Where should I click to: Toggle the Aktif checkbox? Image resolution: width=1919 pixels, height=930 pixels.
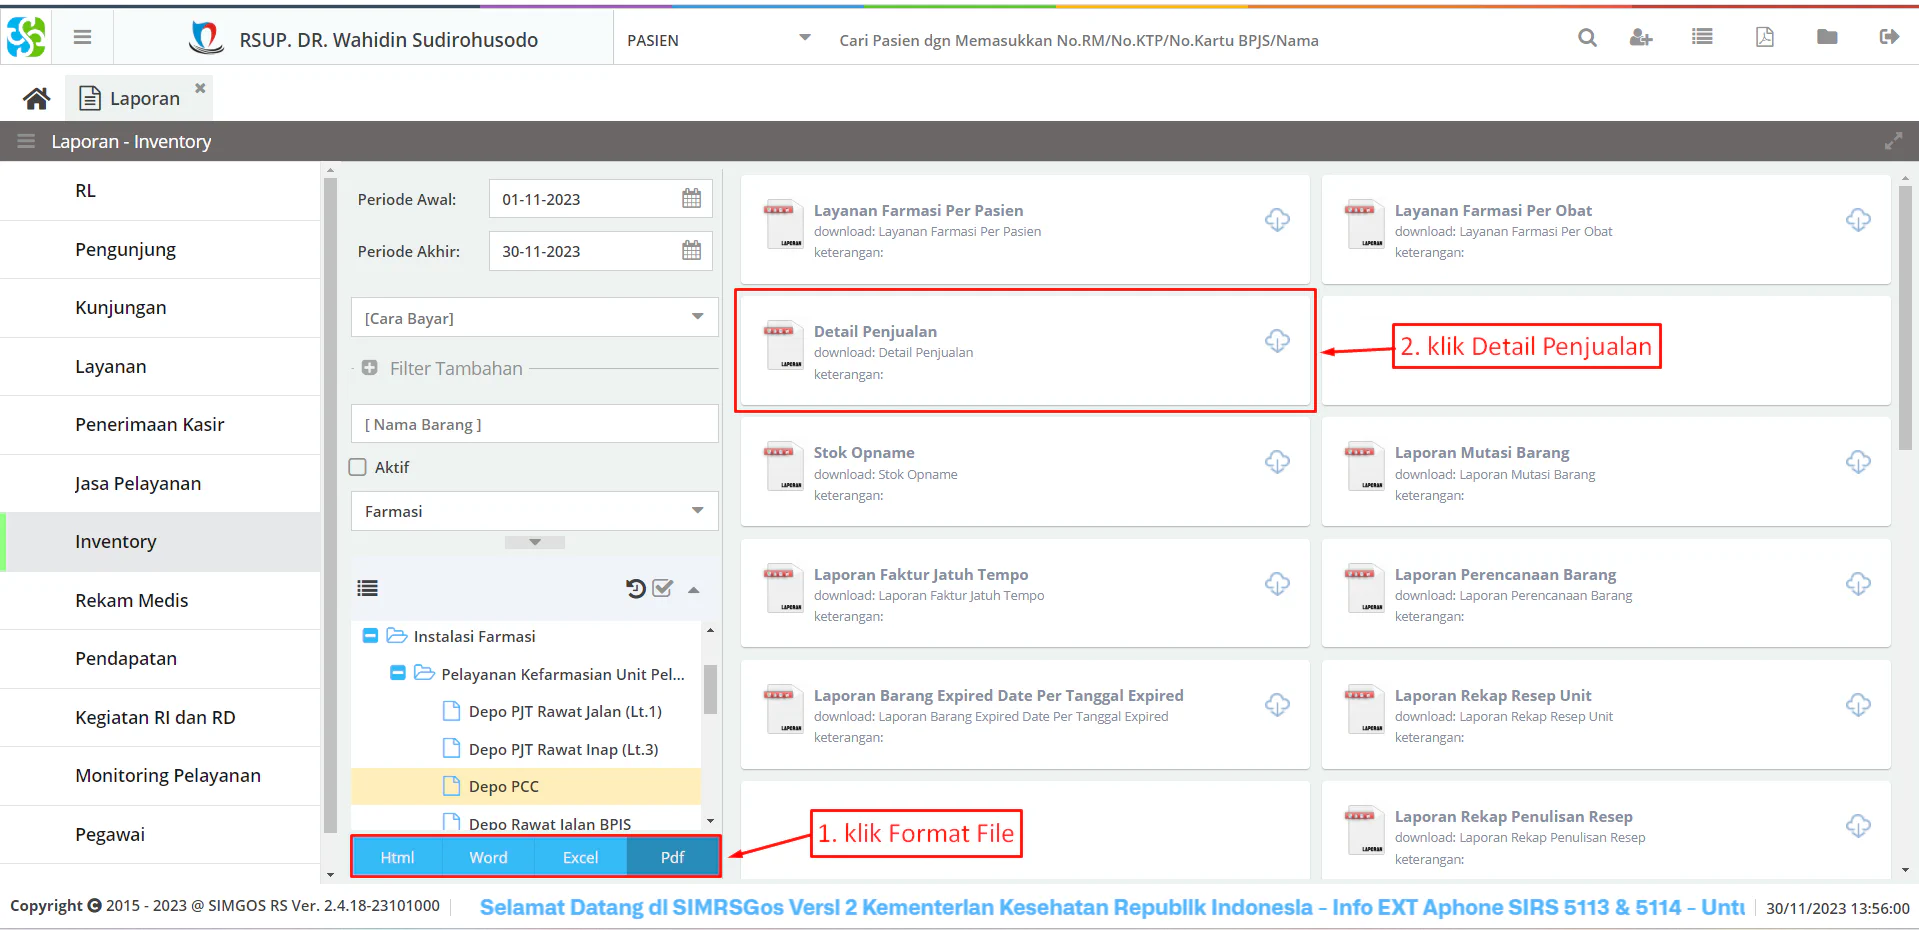(358, 467)
